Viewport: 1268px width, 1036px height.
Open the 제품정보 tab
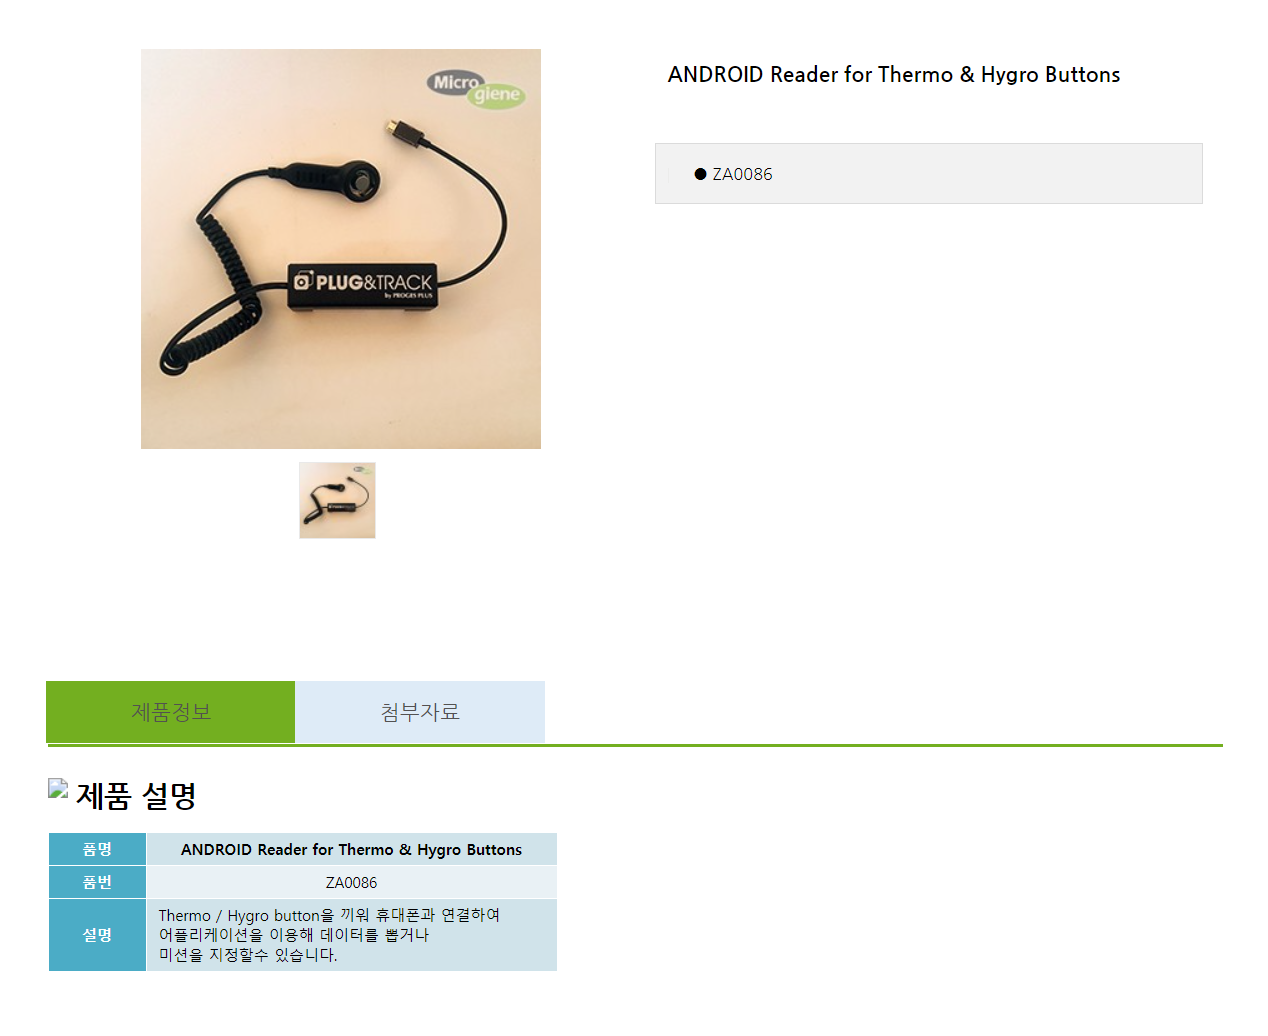tap(171, 712)
